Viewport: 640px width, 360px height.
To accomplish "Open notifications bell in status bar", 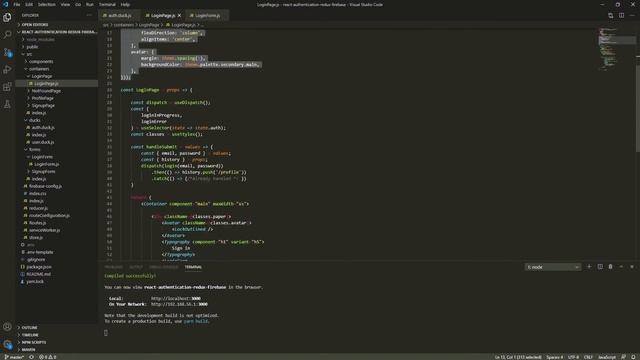I will 633,357.
